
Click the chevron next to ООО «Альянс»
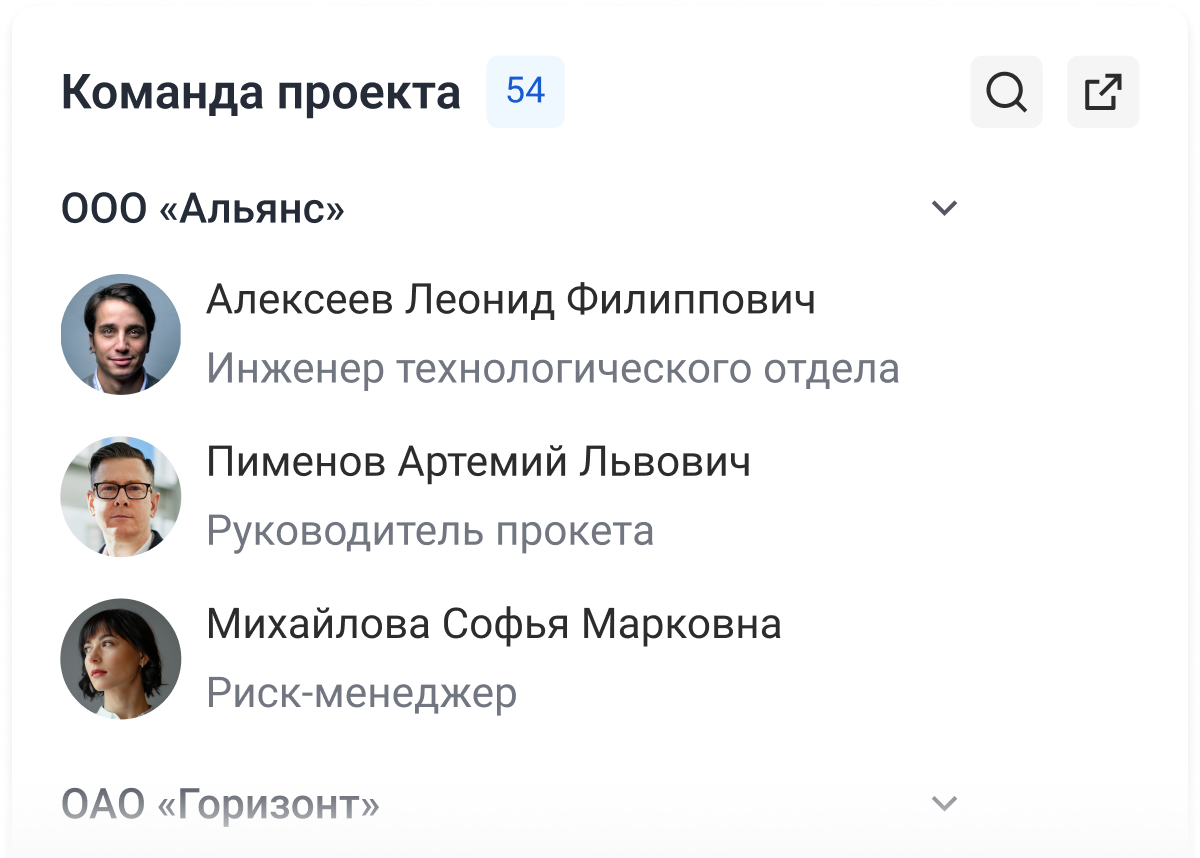(941, 207)
